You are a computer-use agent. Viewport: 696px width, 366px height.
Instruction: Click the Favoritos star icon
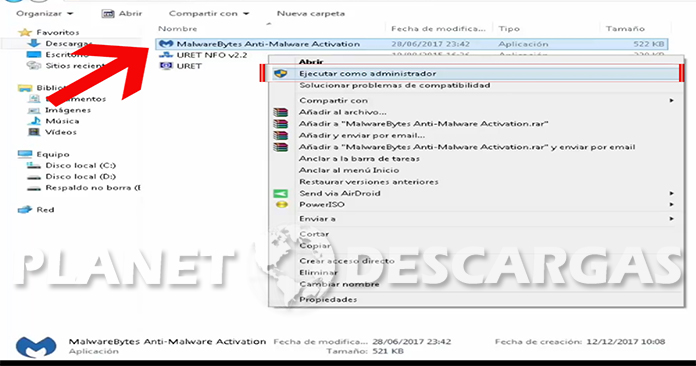[25, 32]
